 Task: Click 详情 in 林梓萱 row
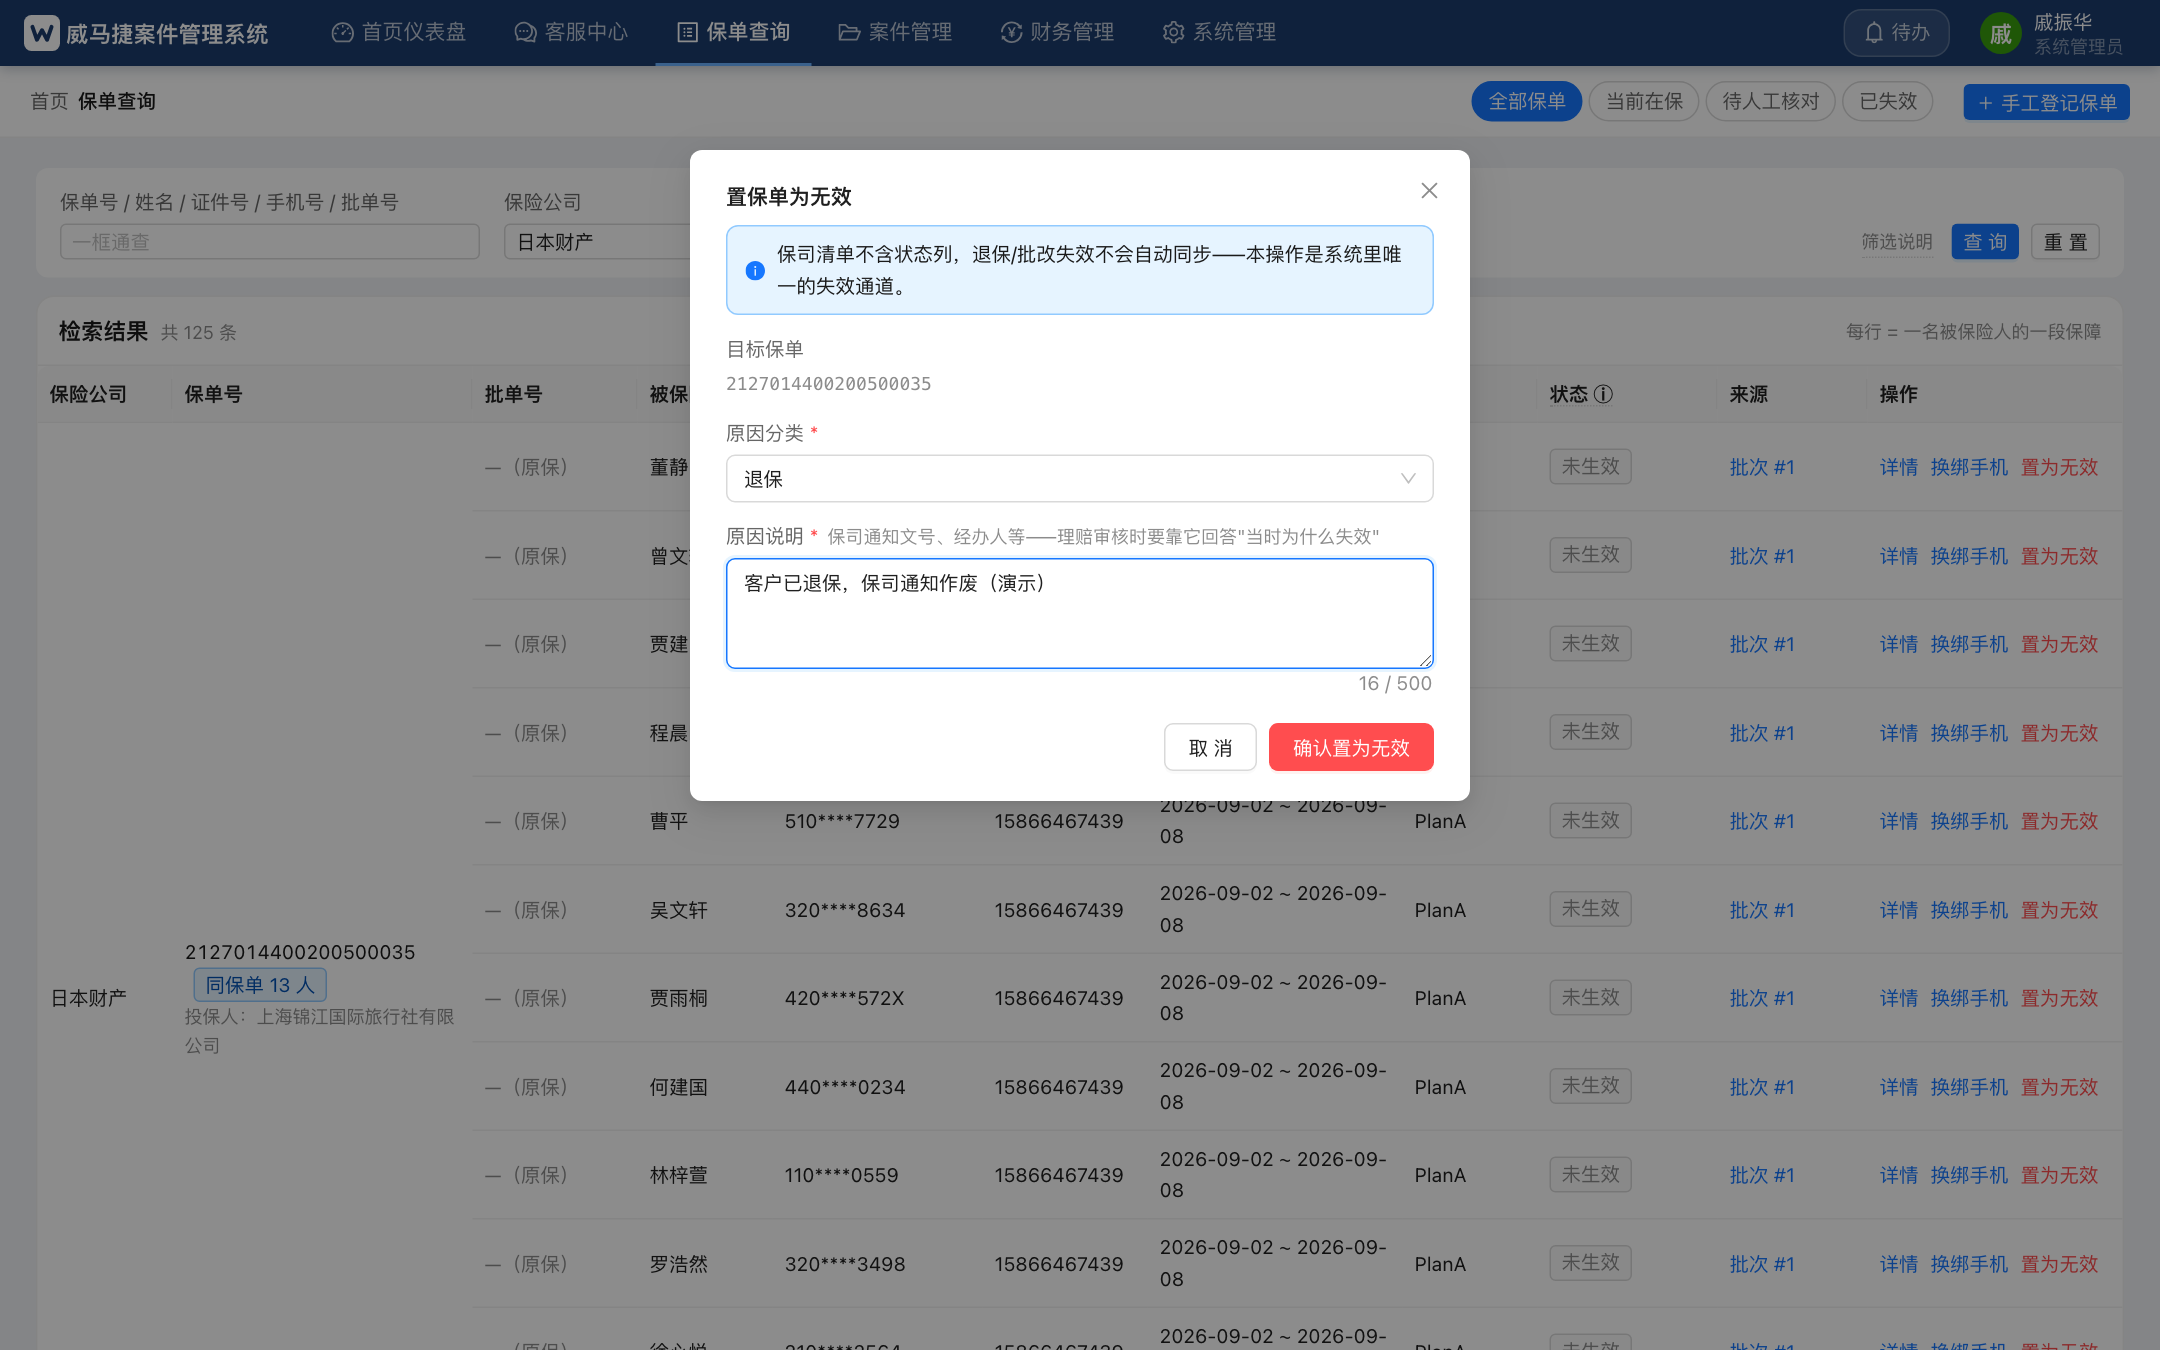coord(1899,1175)
